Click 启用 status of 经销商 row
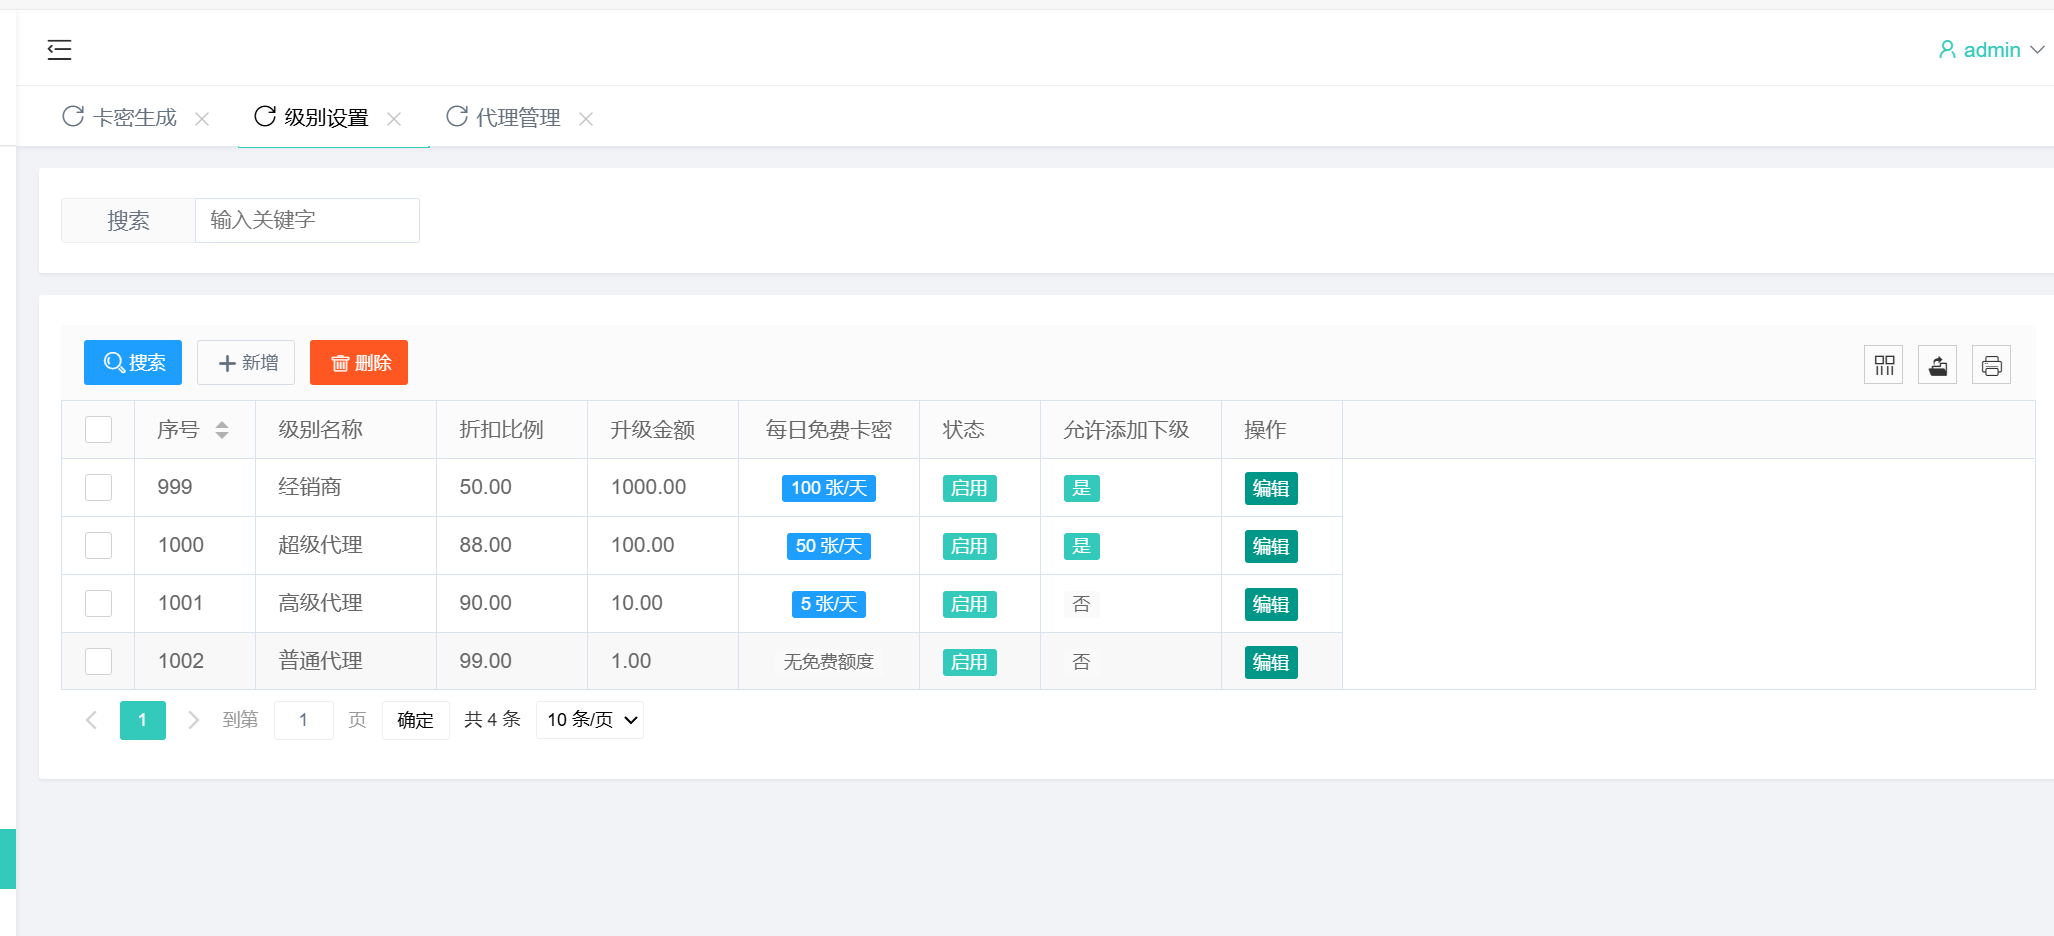The width and height of the screenshot is (2054, 936). 969,488
